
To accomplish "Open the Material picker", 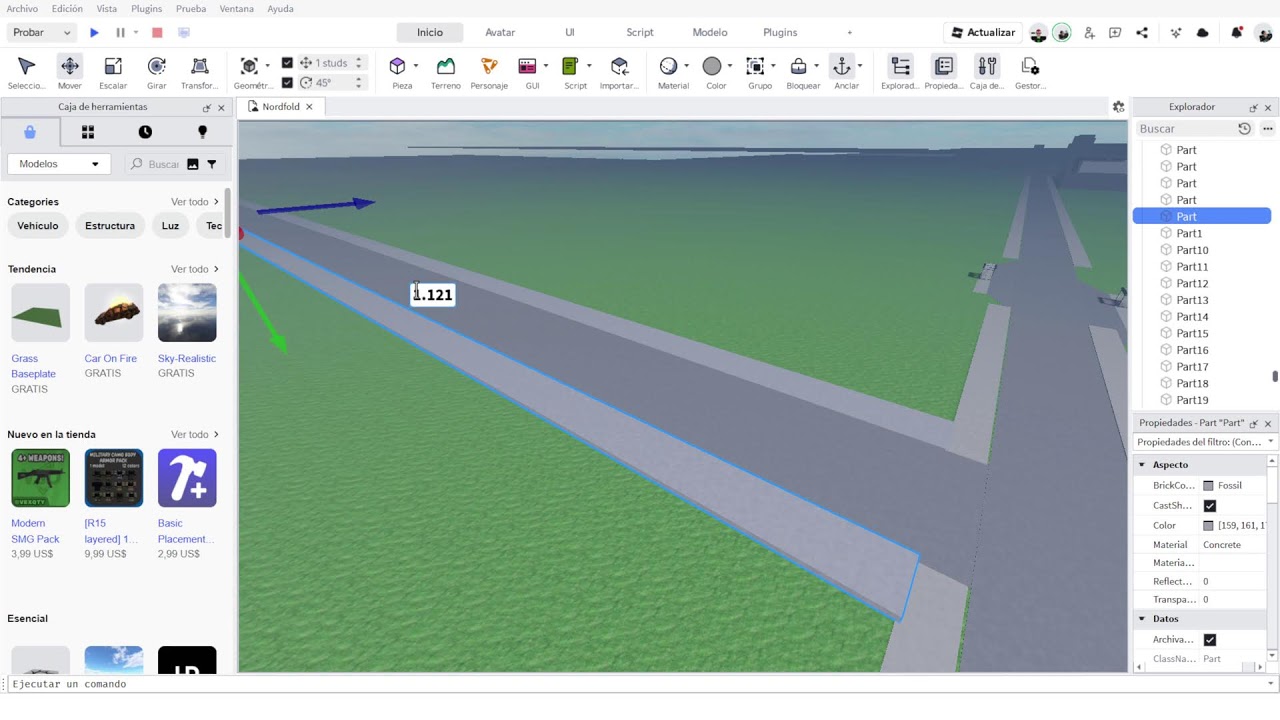I will click(x=669, y=67).
